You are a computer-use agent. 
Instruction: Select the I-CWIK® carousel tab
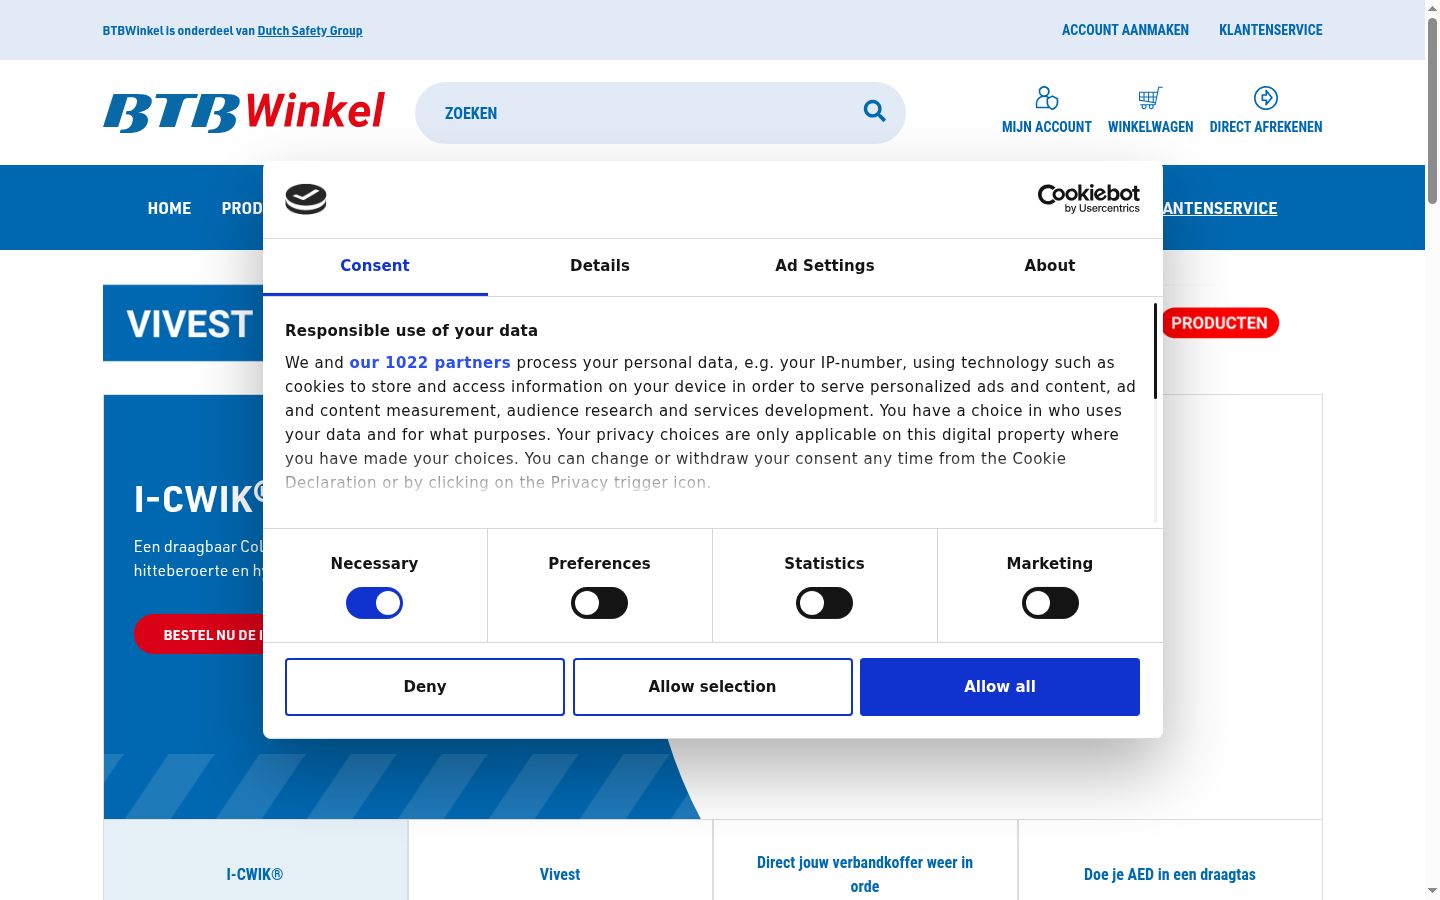255,860
